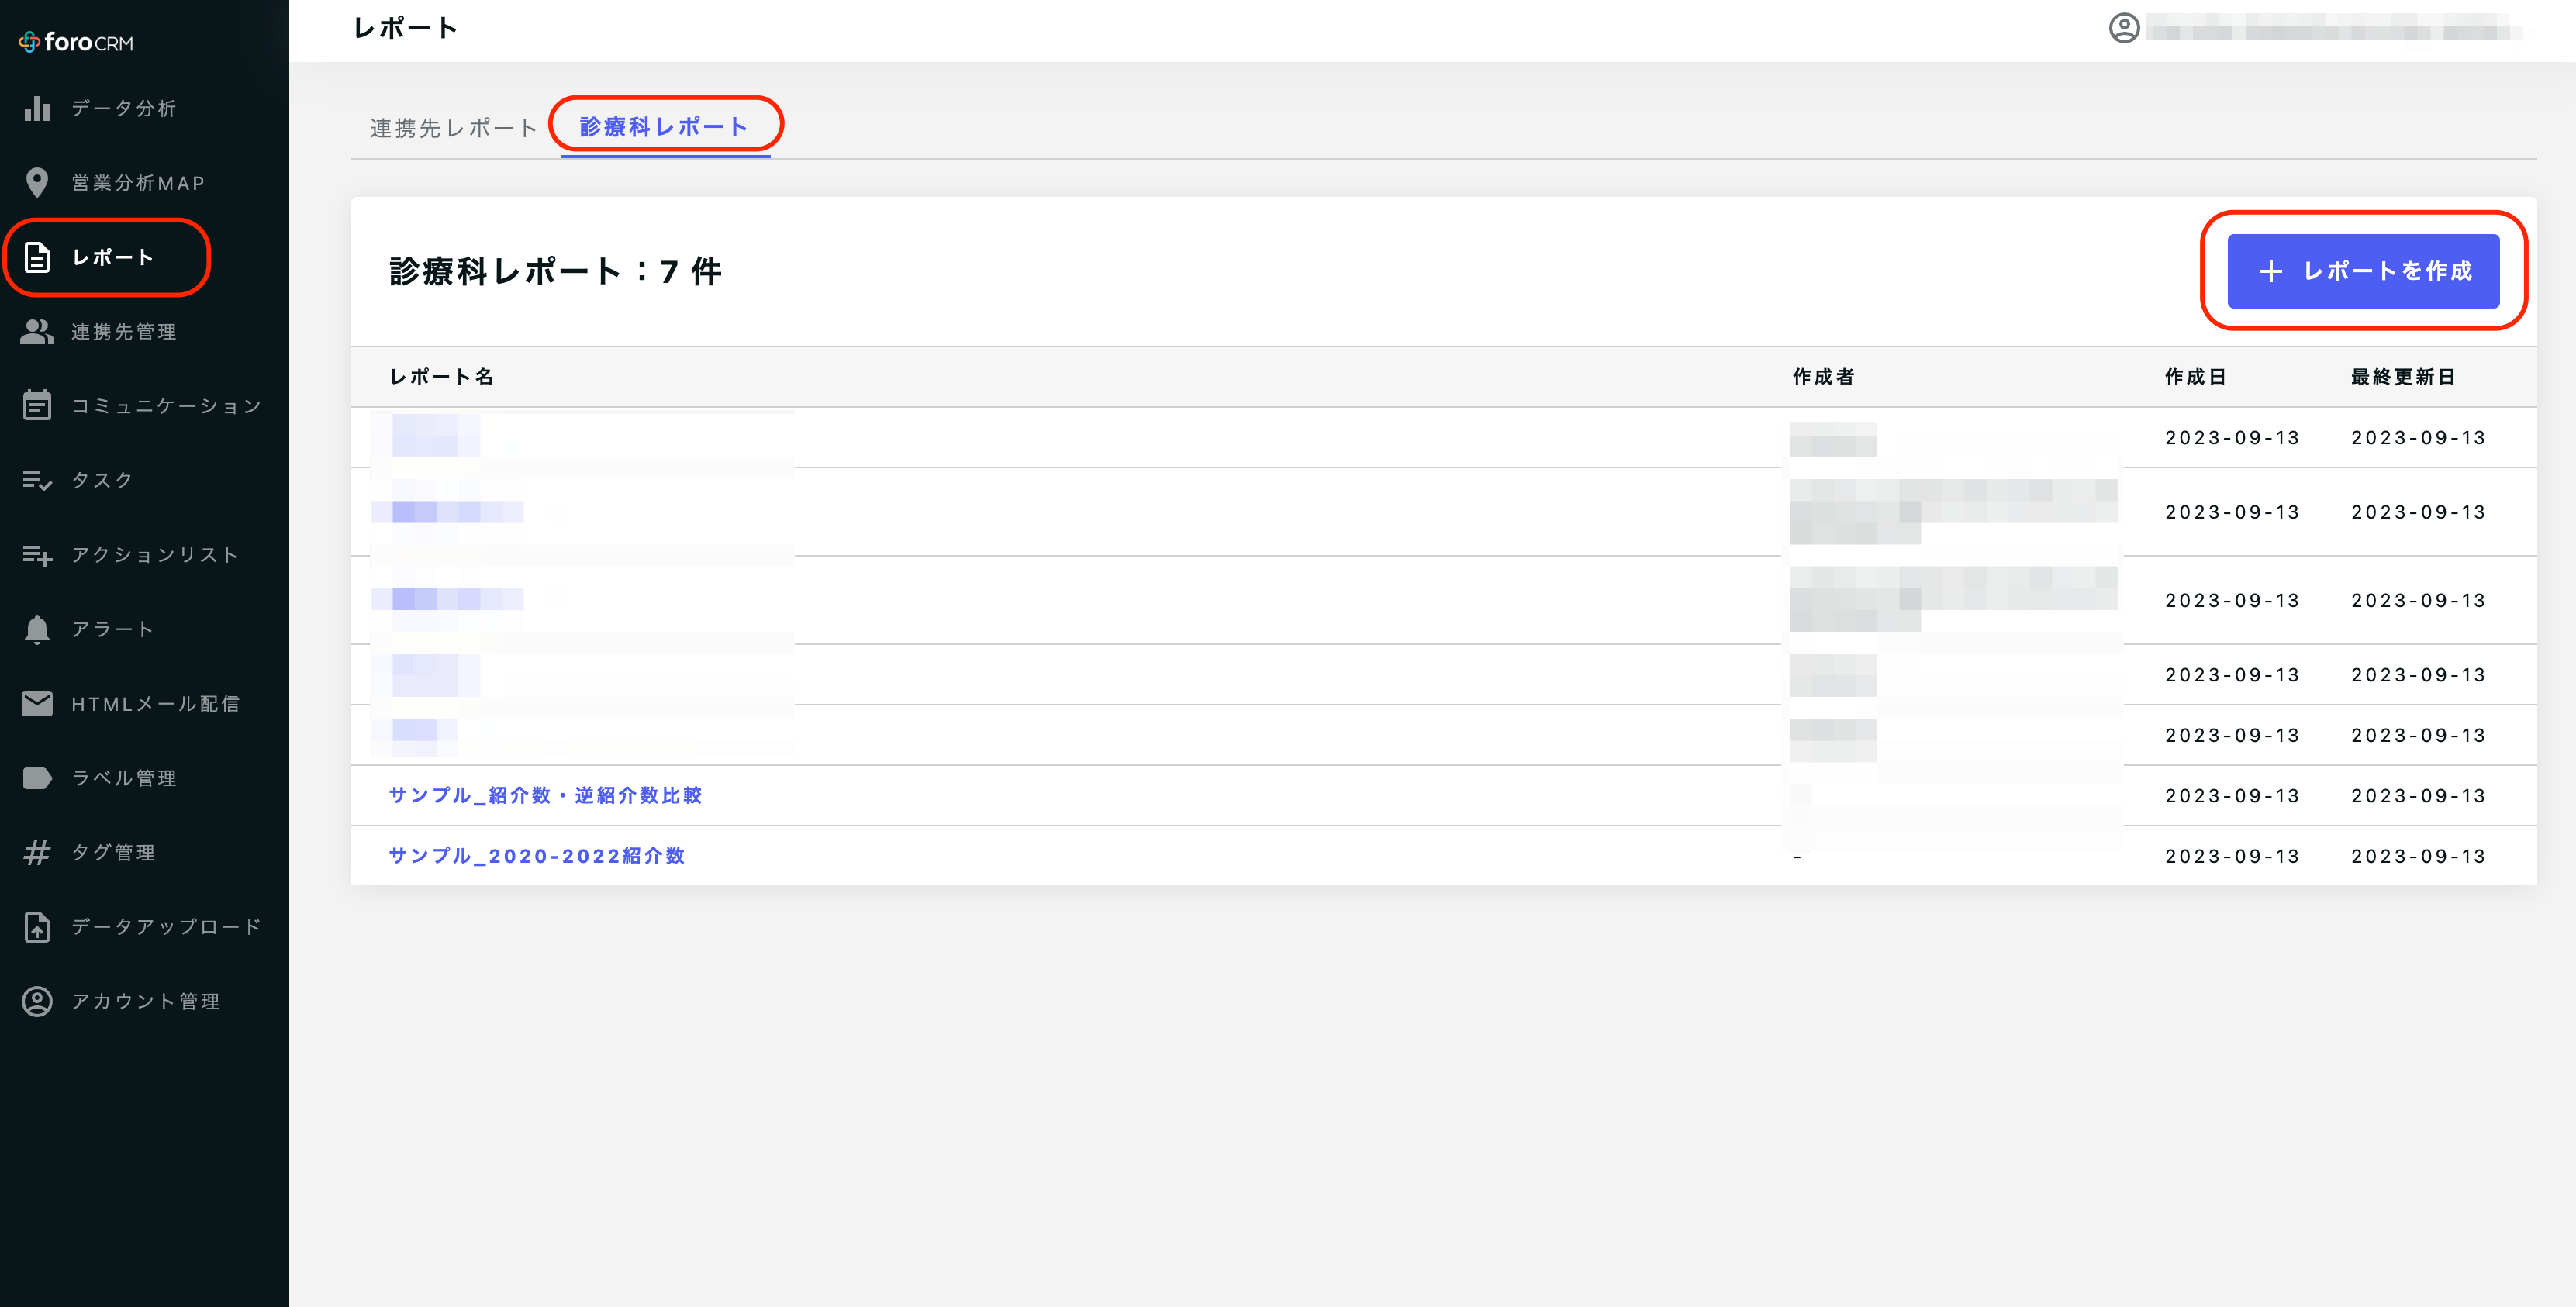Click the レポート document icon in sidebar
This screenshot has width=2576, height=1307.
click(37, 257)
